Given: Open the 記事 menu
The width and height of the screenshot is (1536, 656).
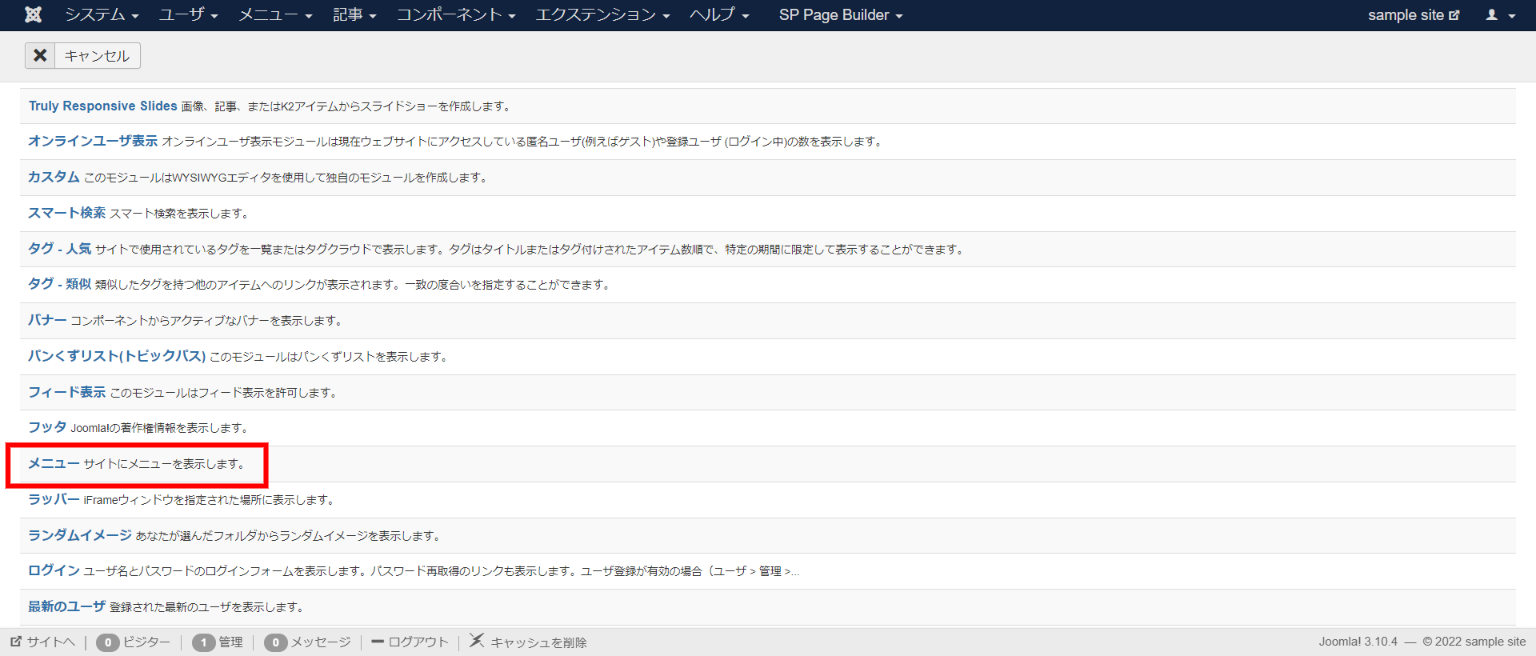Looking at the screenshot, I should click(355, 15).
